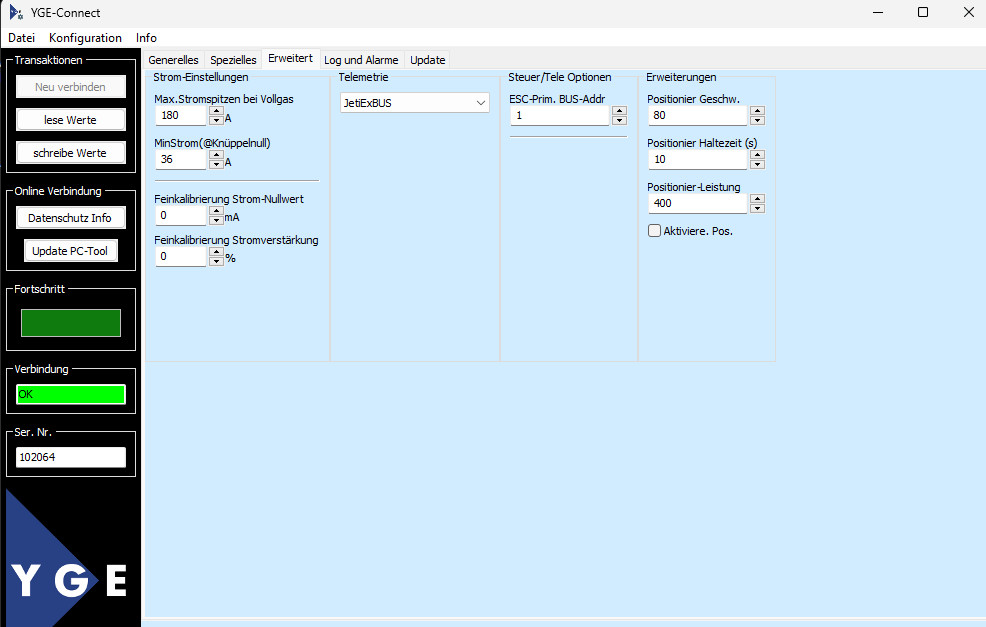Decrease ESC-Prim. BUS-Addr value

click(619, 120)
